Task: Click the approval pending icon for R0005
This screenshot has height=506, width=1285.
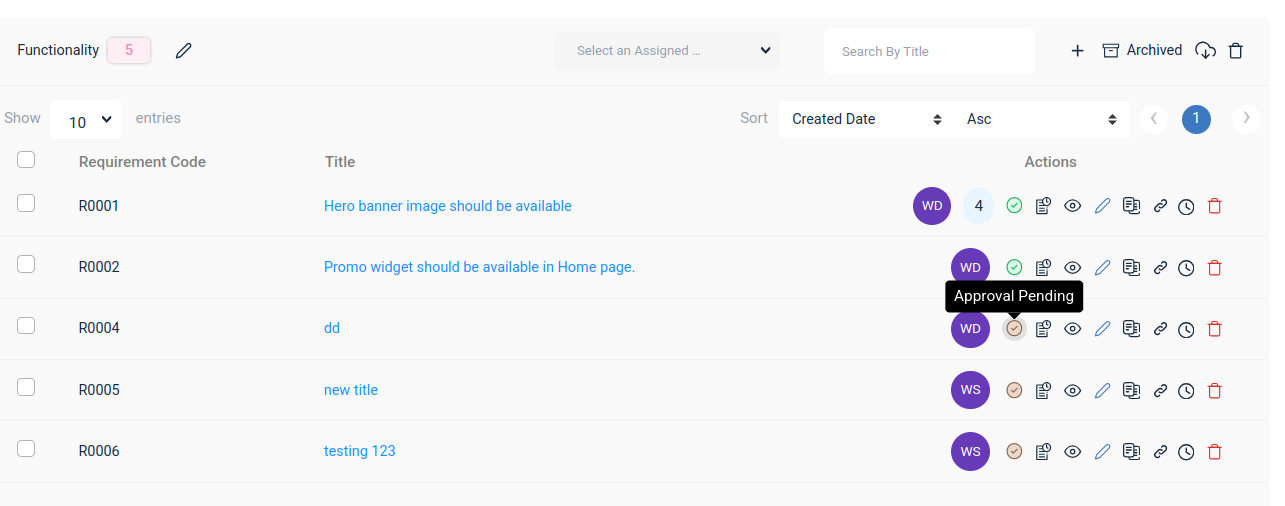Action: point(1014,390)
